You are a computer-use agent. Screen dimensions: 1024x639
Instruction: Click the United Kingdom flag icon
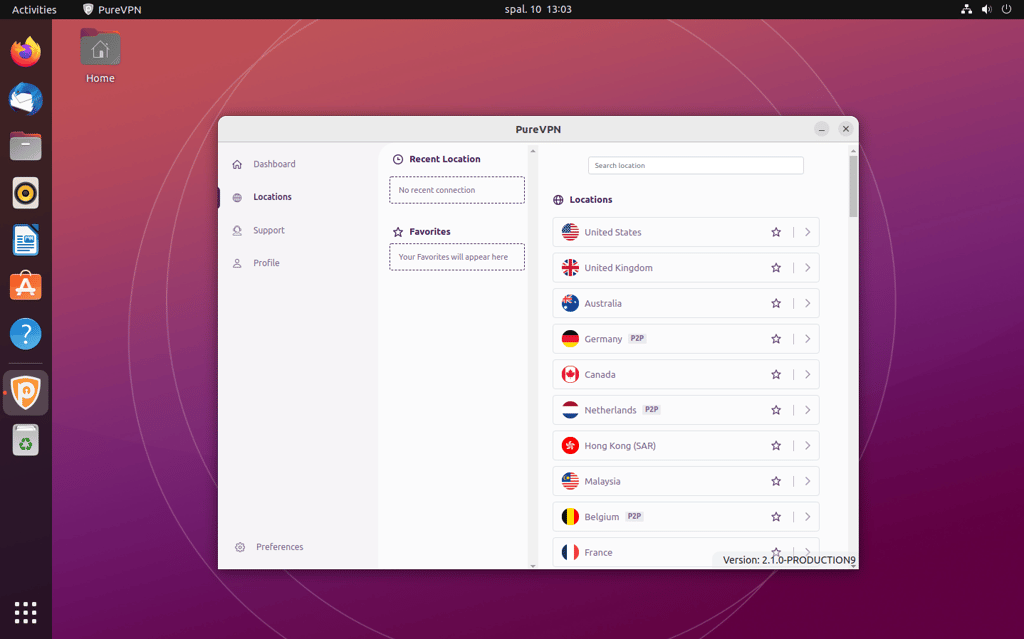[x=570, y=268]
